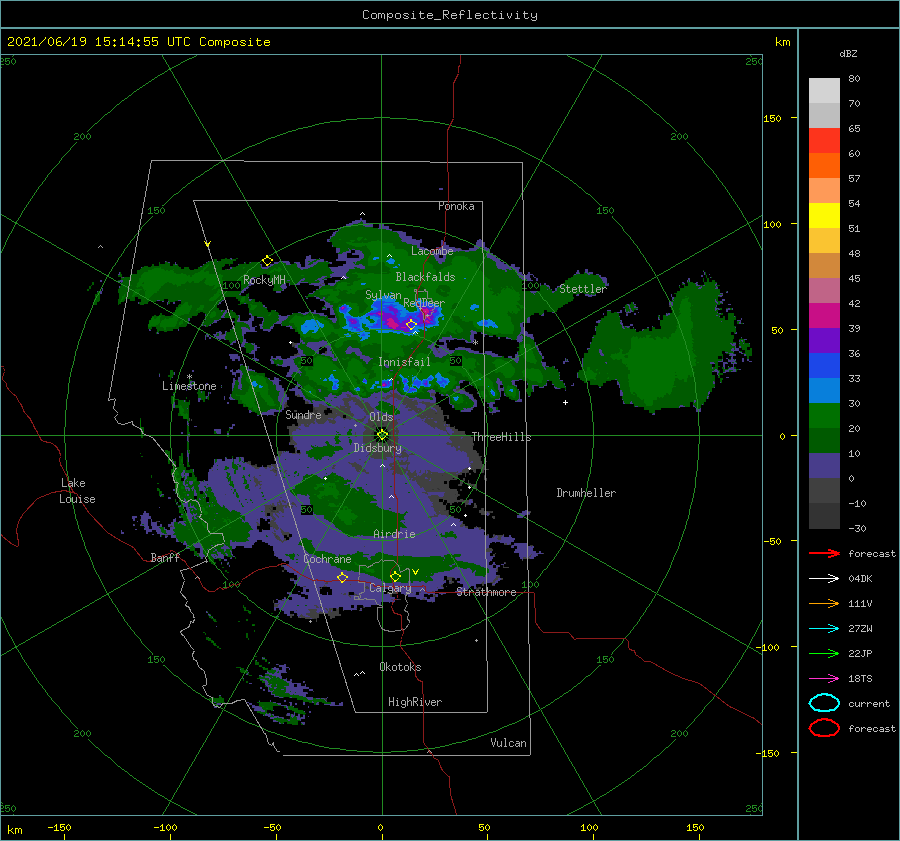Click the Calgary city label

point(390,588)
